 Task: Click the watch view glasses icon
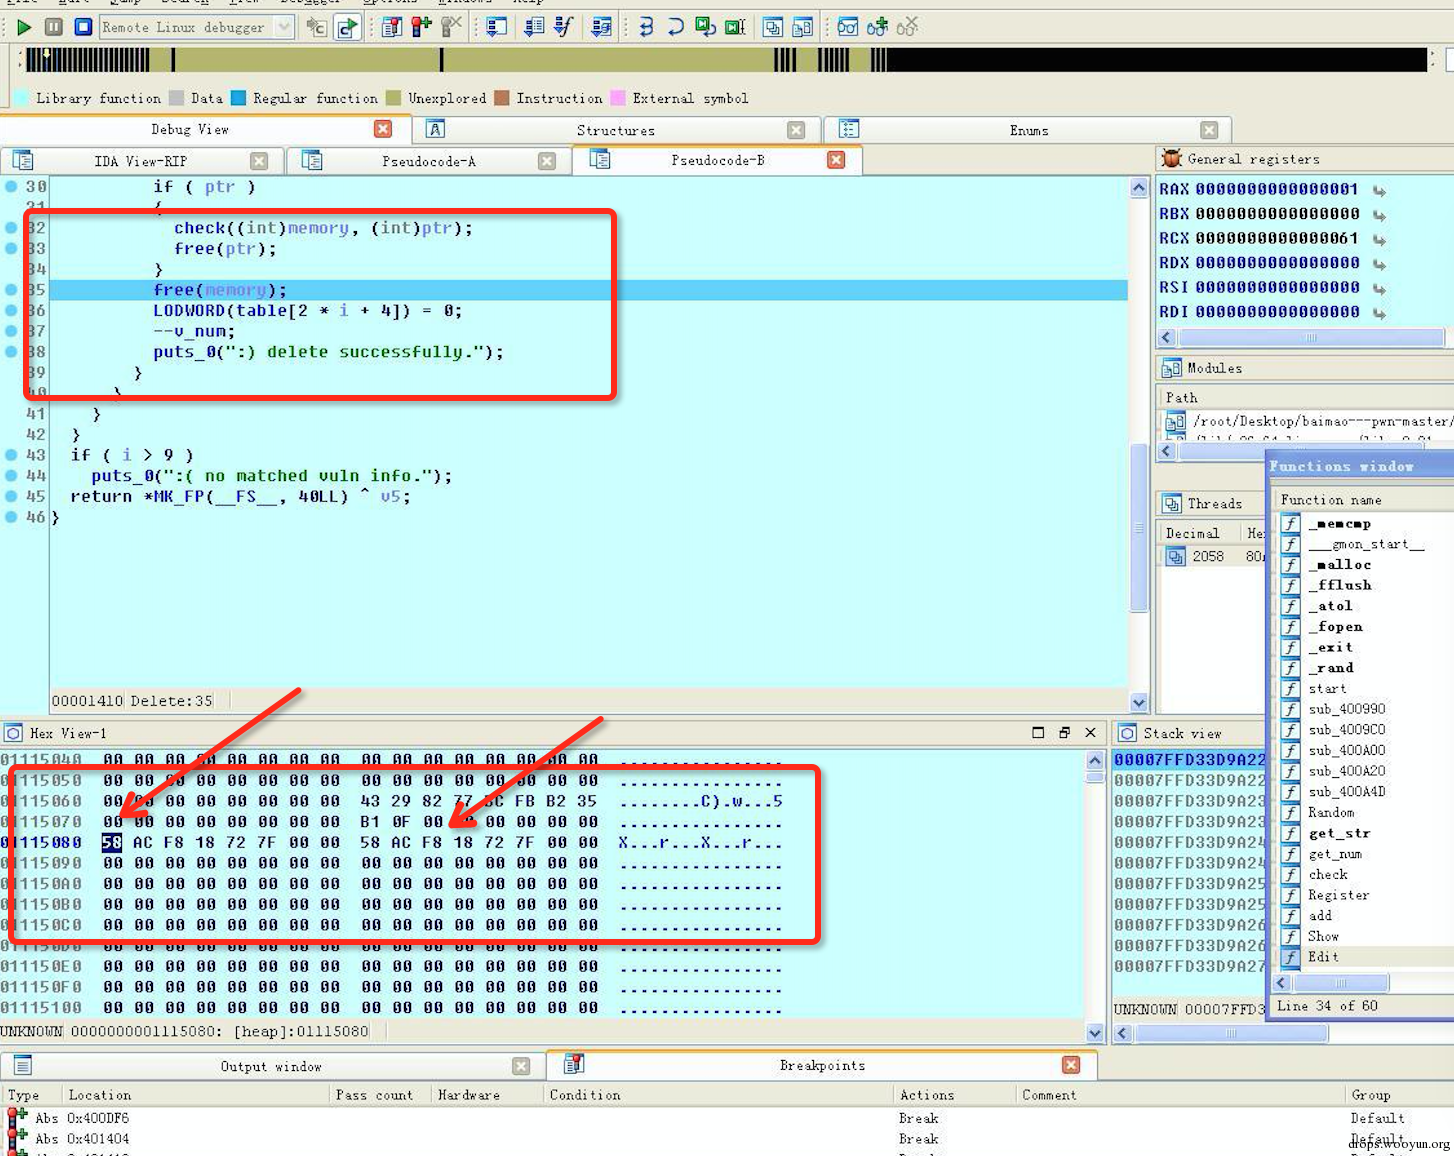(x=847, y=27)
